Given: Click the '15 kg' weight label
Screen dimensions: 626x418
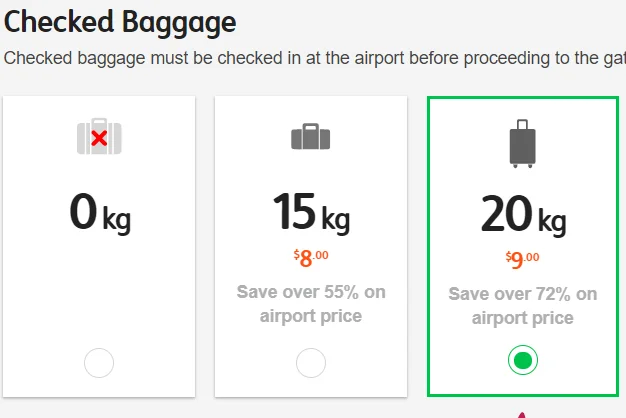Looking at the screenshot, I should pos(310,213).
